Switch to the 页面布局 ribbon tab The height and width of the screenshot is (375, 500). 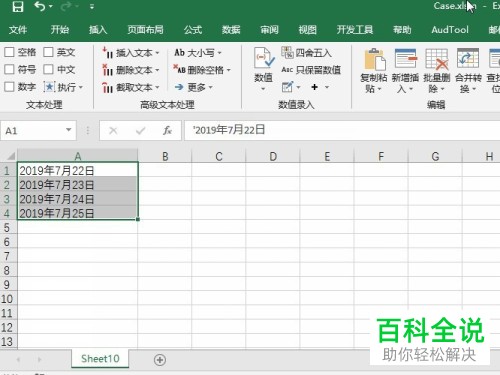pos(145,30)
